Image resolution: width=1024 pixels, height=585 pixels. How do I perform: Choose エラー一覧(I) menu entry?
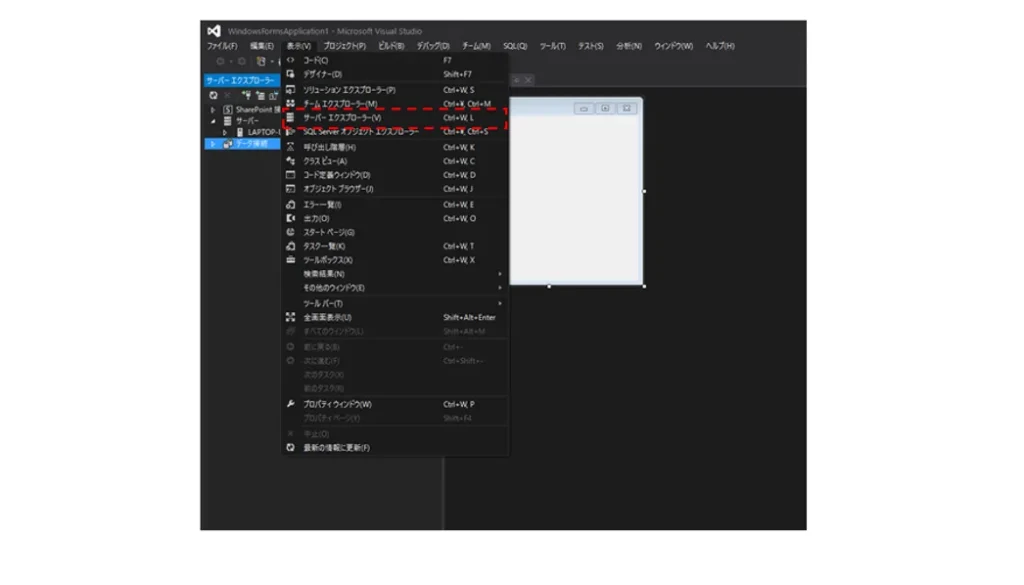[x=323, y=204]
